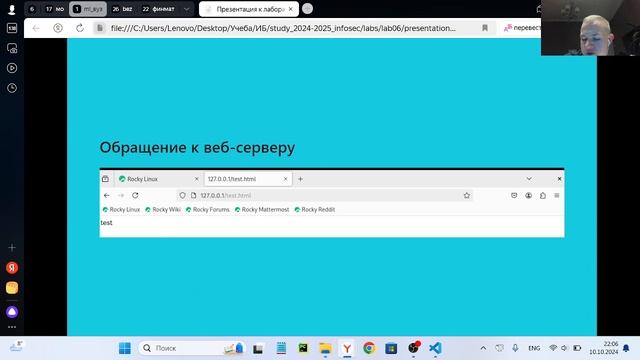Reload the presentation page
The image size is (640, 360).
pos(80,28)
